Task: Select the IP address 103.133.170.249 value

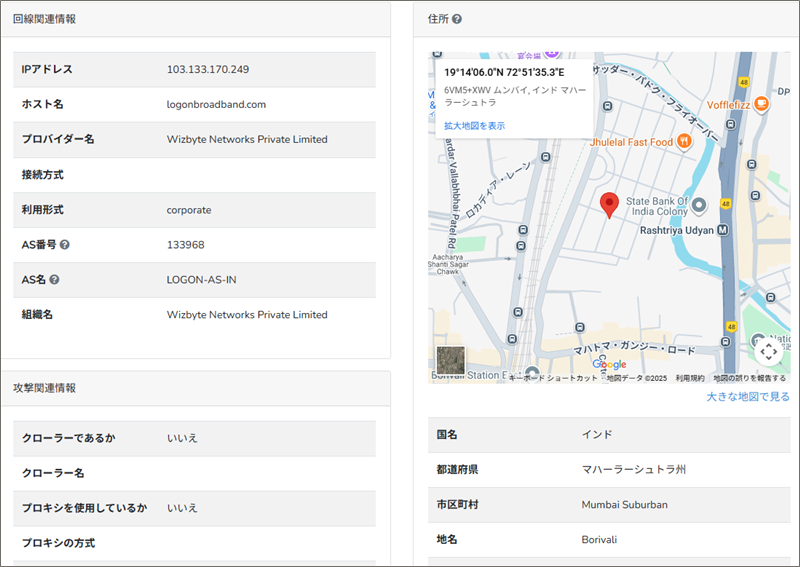Action: coord(208,70)
